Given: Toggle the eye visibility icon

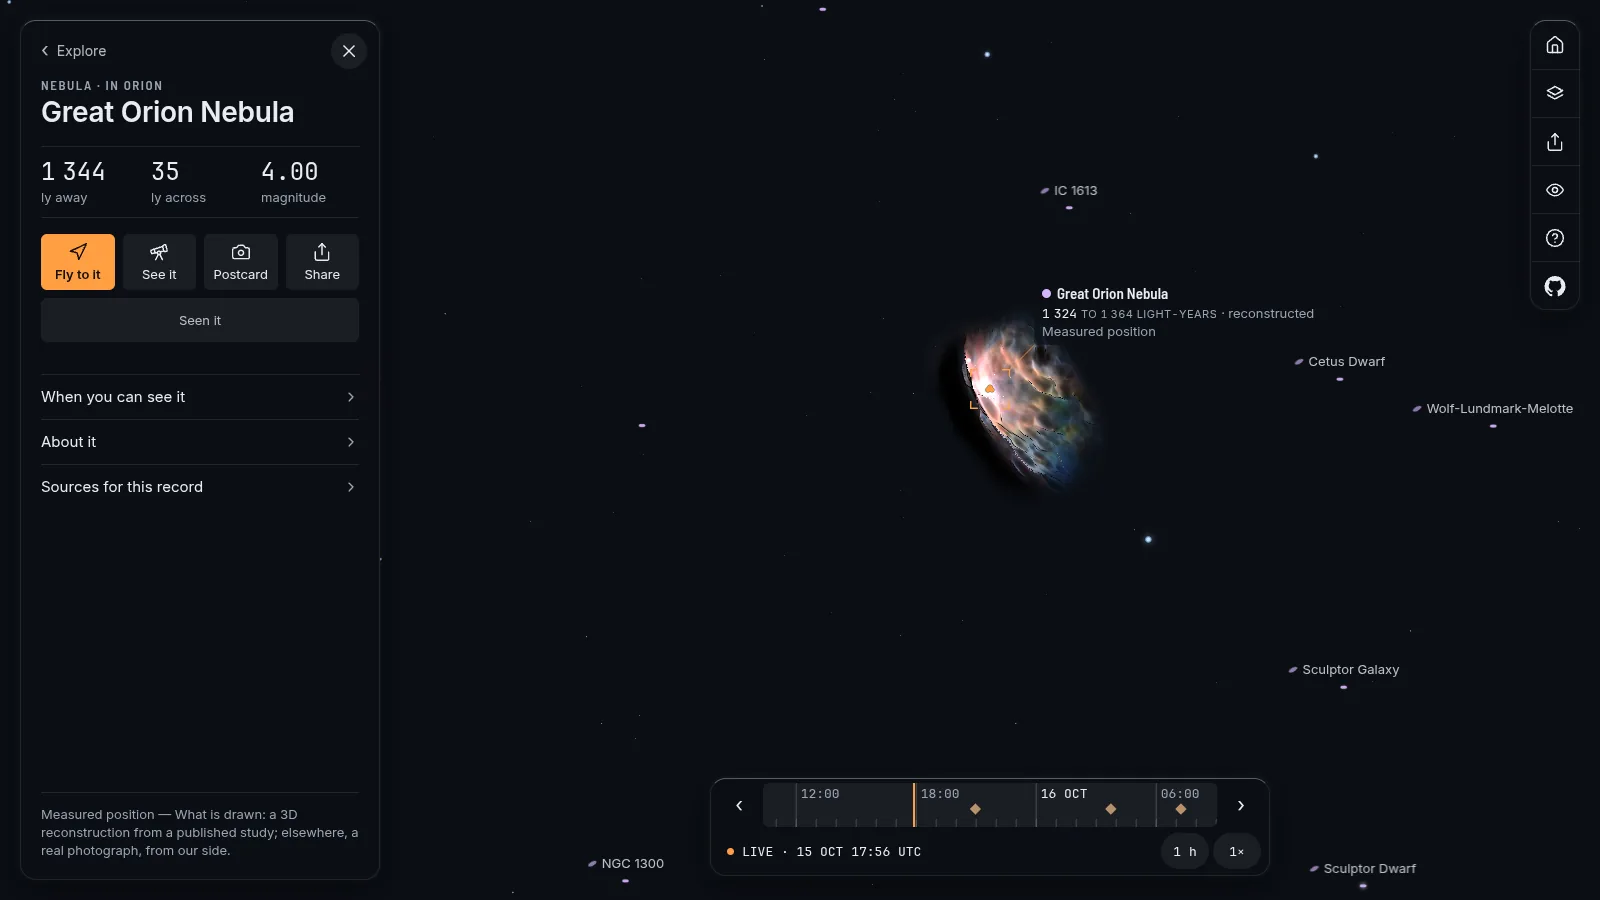Looking at the screenshot, I should [1555, 190].
